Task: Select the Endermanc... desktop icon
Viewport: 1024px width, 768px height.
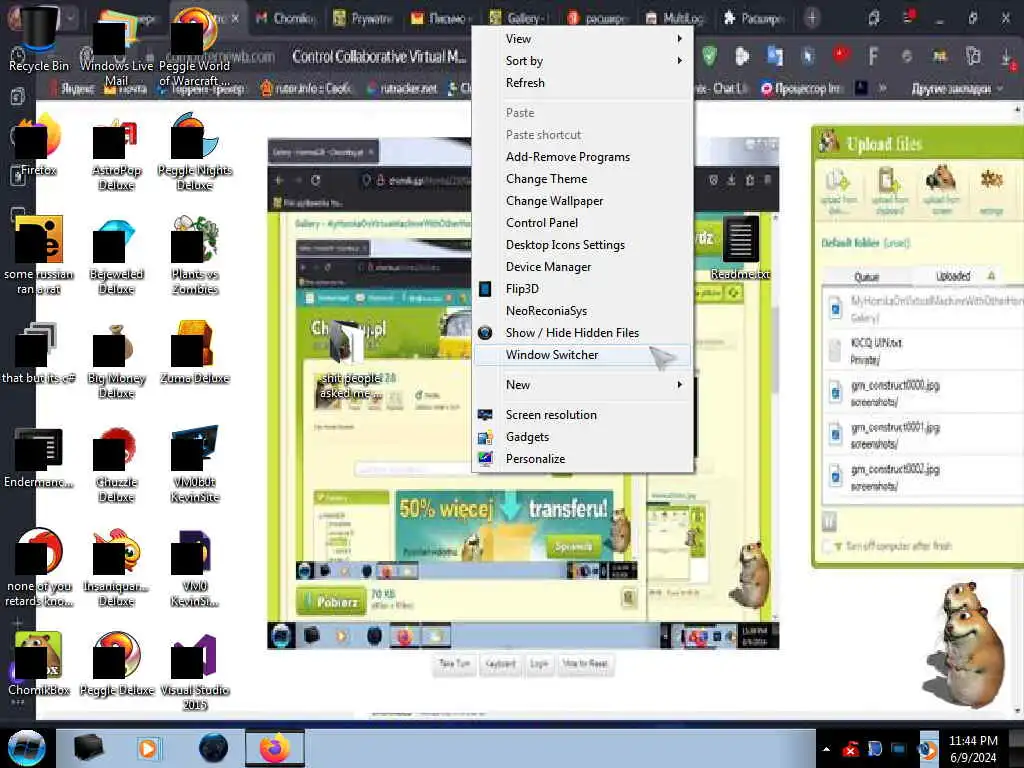Action: coord(39,457)
